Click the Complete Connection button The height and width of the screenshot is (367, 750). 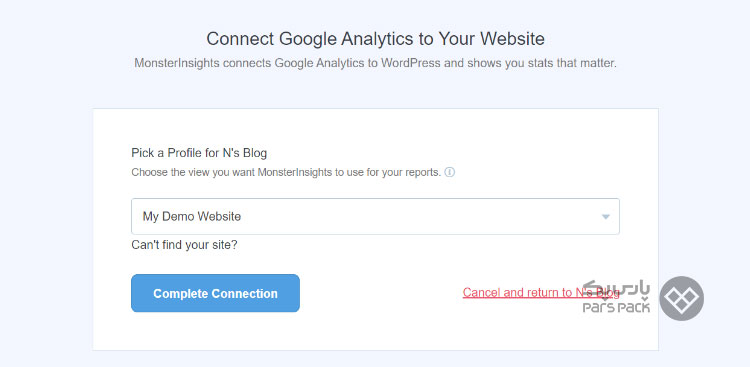(215, 293)
